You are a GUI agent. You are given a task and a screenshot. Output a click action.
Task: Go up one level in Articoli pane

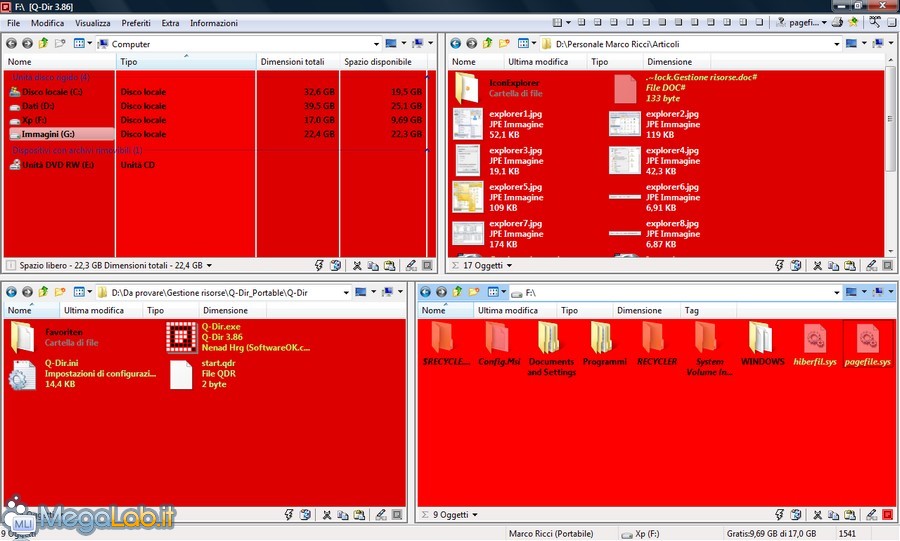click(x=487, y=44)
